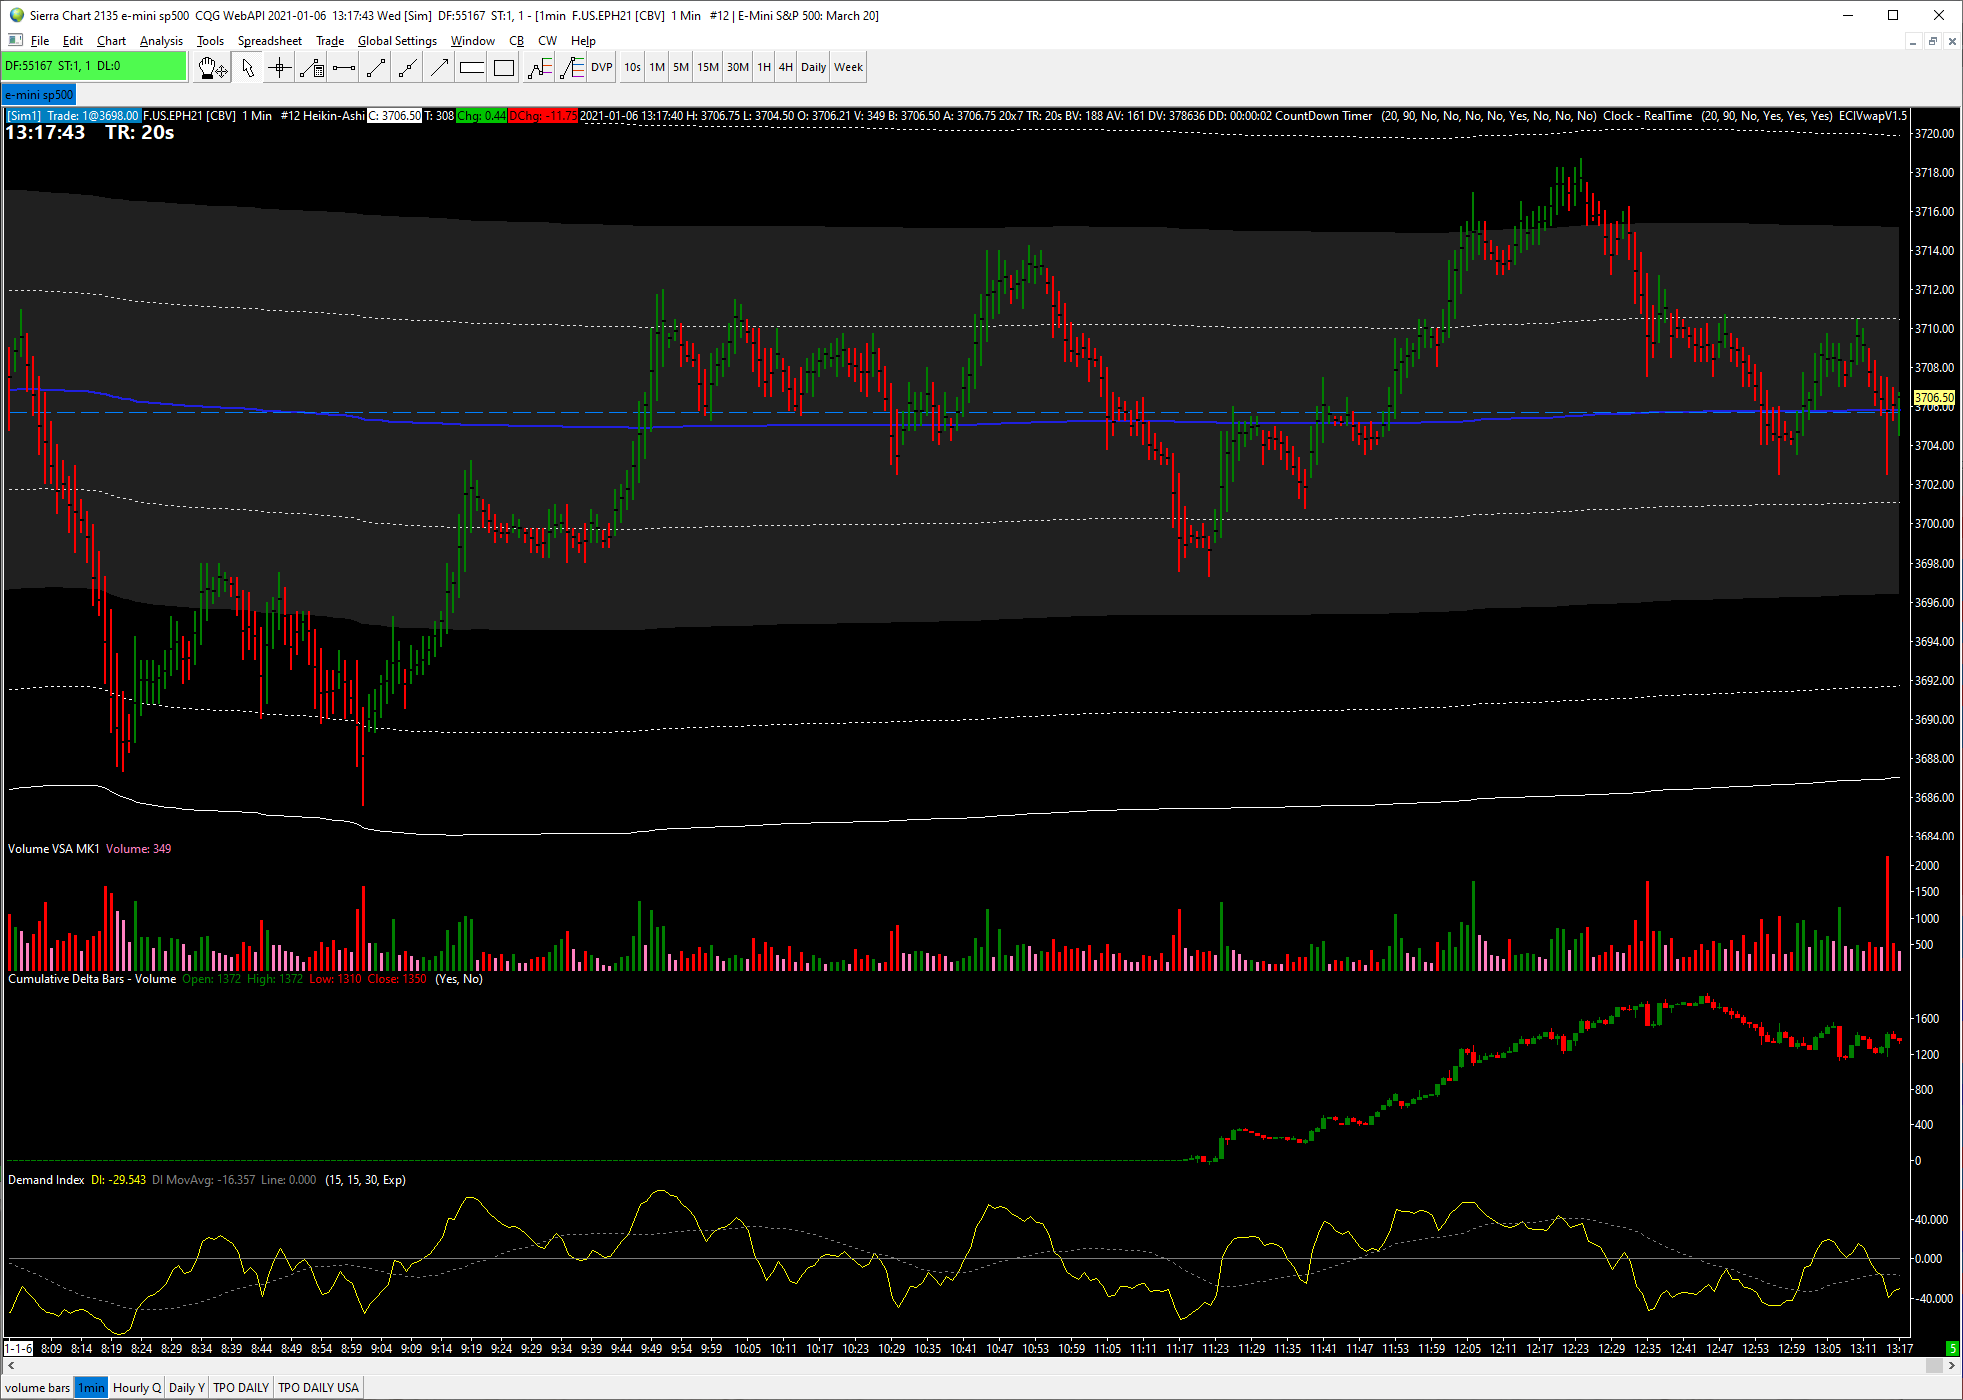Click the green 5 indicator at bottom right

coord(1952,1348)
